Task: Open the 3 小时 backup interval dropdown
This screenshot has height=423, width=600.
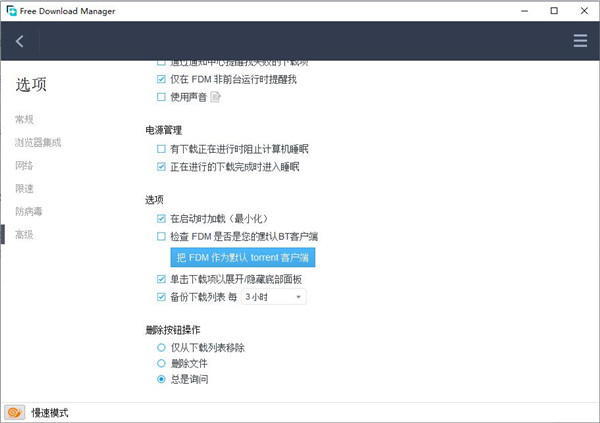Action: tap(273, 297)
